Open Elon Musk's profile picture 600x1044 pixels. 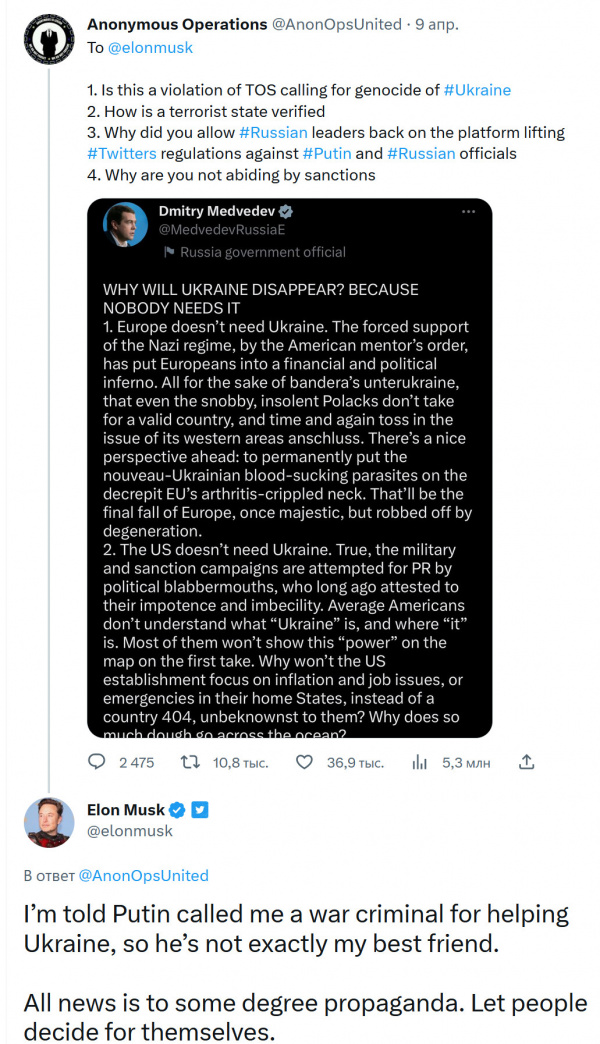point(47,822)
